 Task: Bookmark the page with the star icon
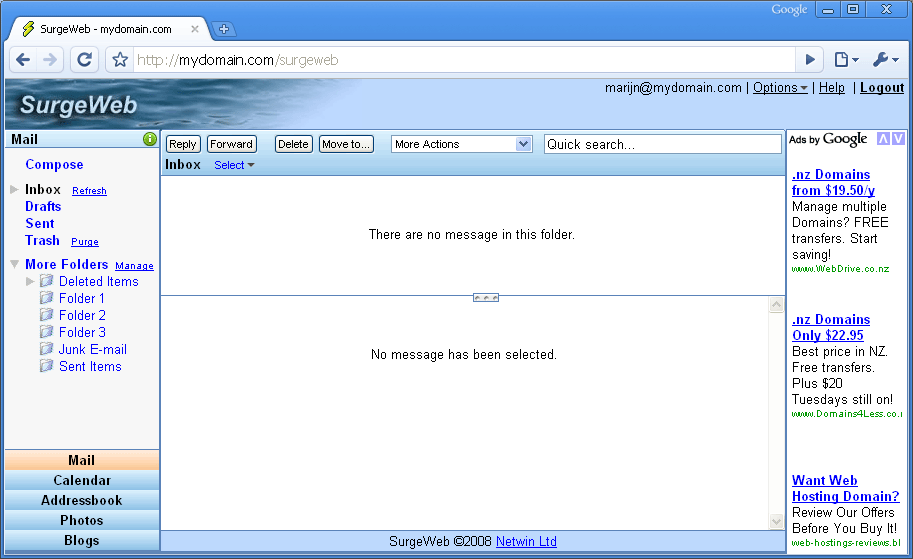(120, 60)
